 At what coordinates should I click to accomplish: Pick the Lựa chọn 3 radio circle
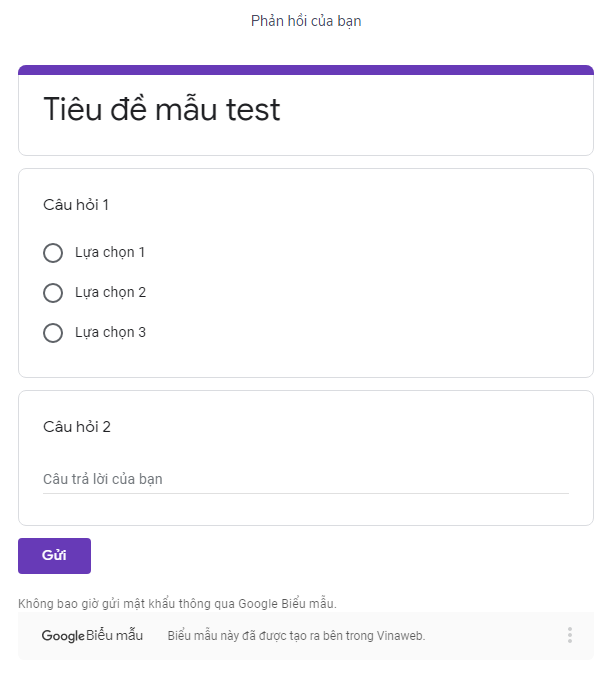53,333
